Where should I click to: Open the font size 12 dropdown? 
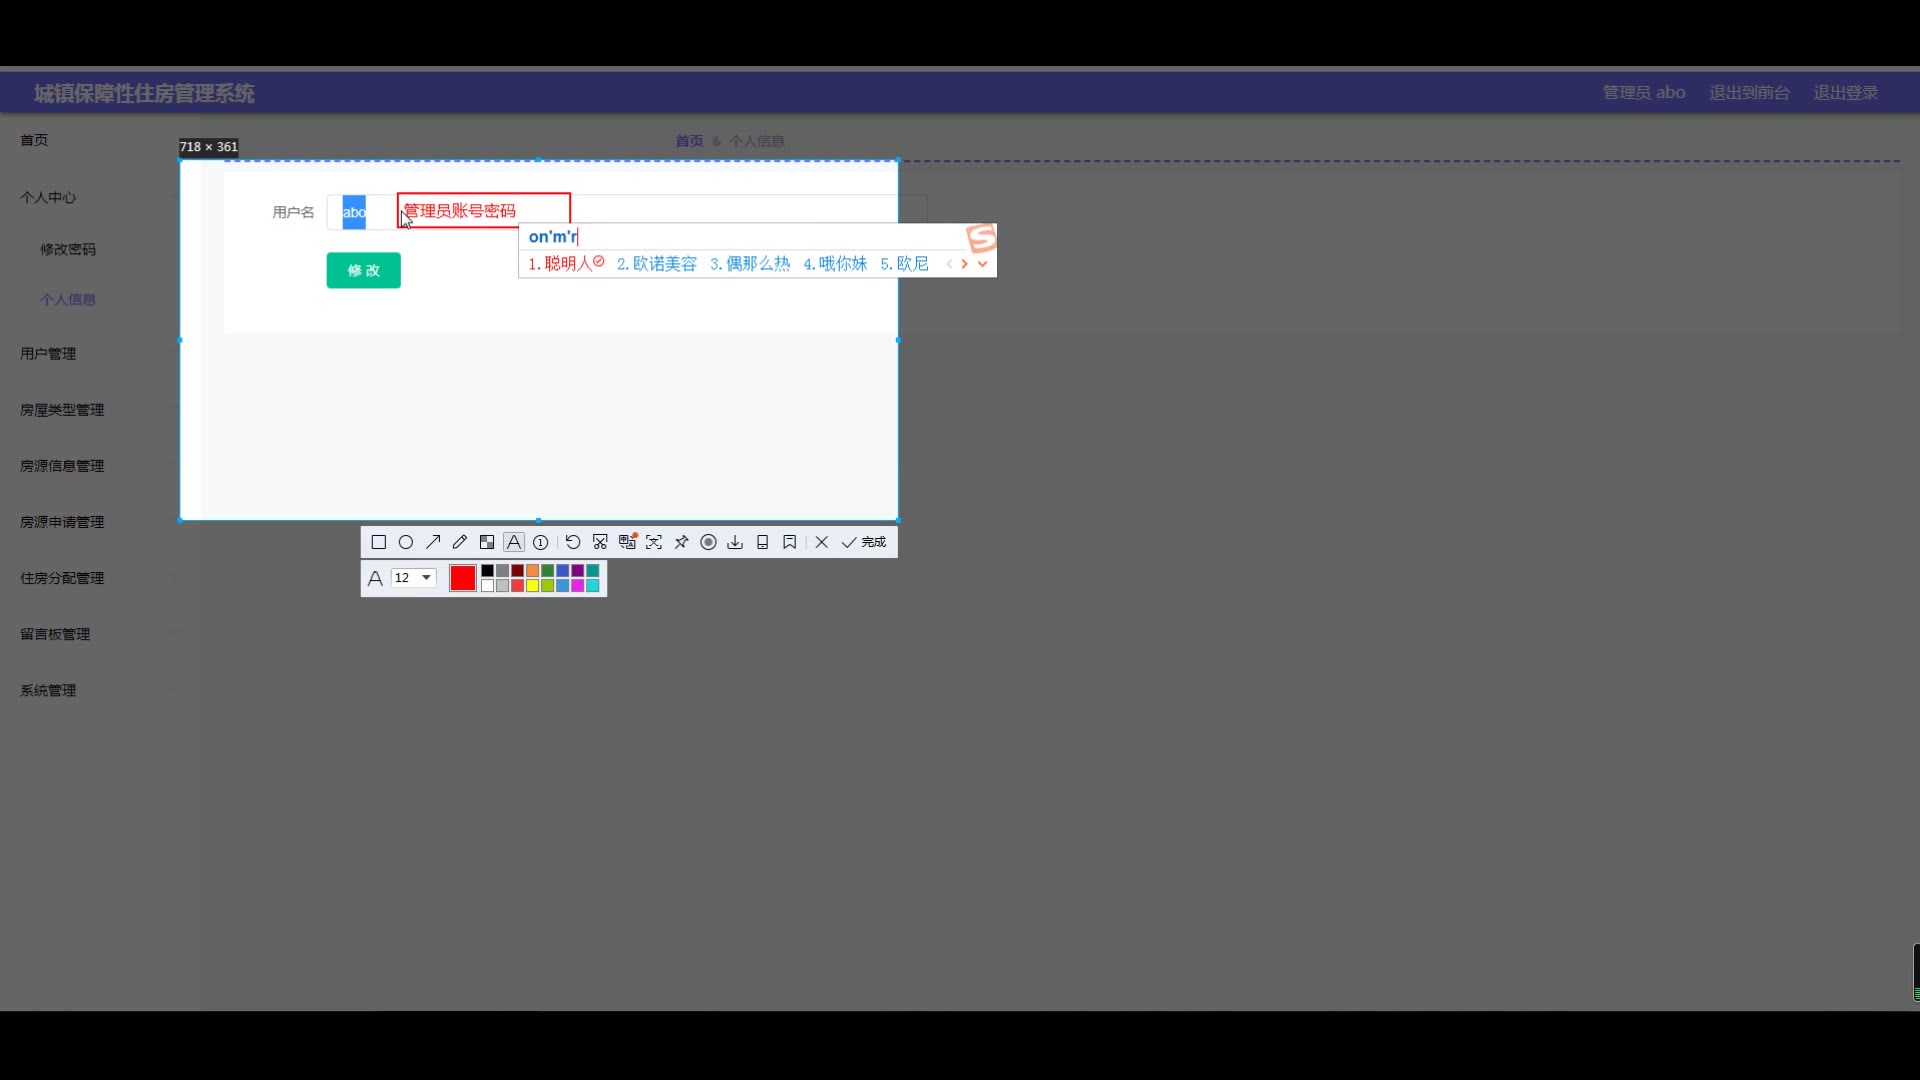point(426,578)
